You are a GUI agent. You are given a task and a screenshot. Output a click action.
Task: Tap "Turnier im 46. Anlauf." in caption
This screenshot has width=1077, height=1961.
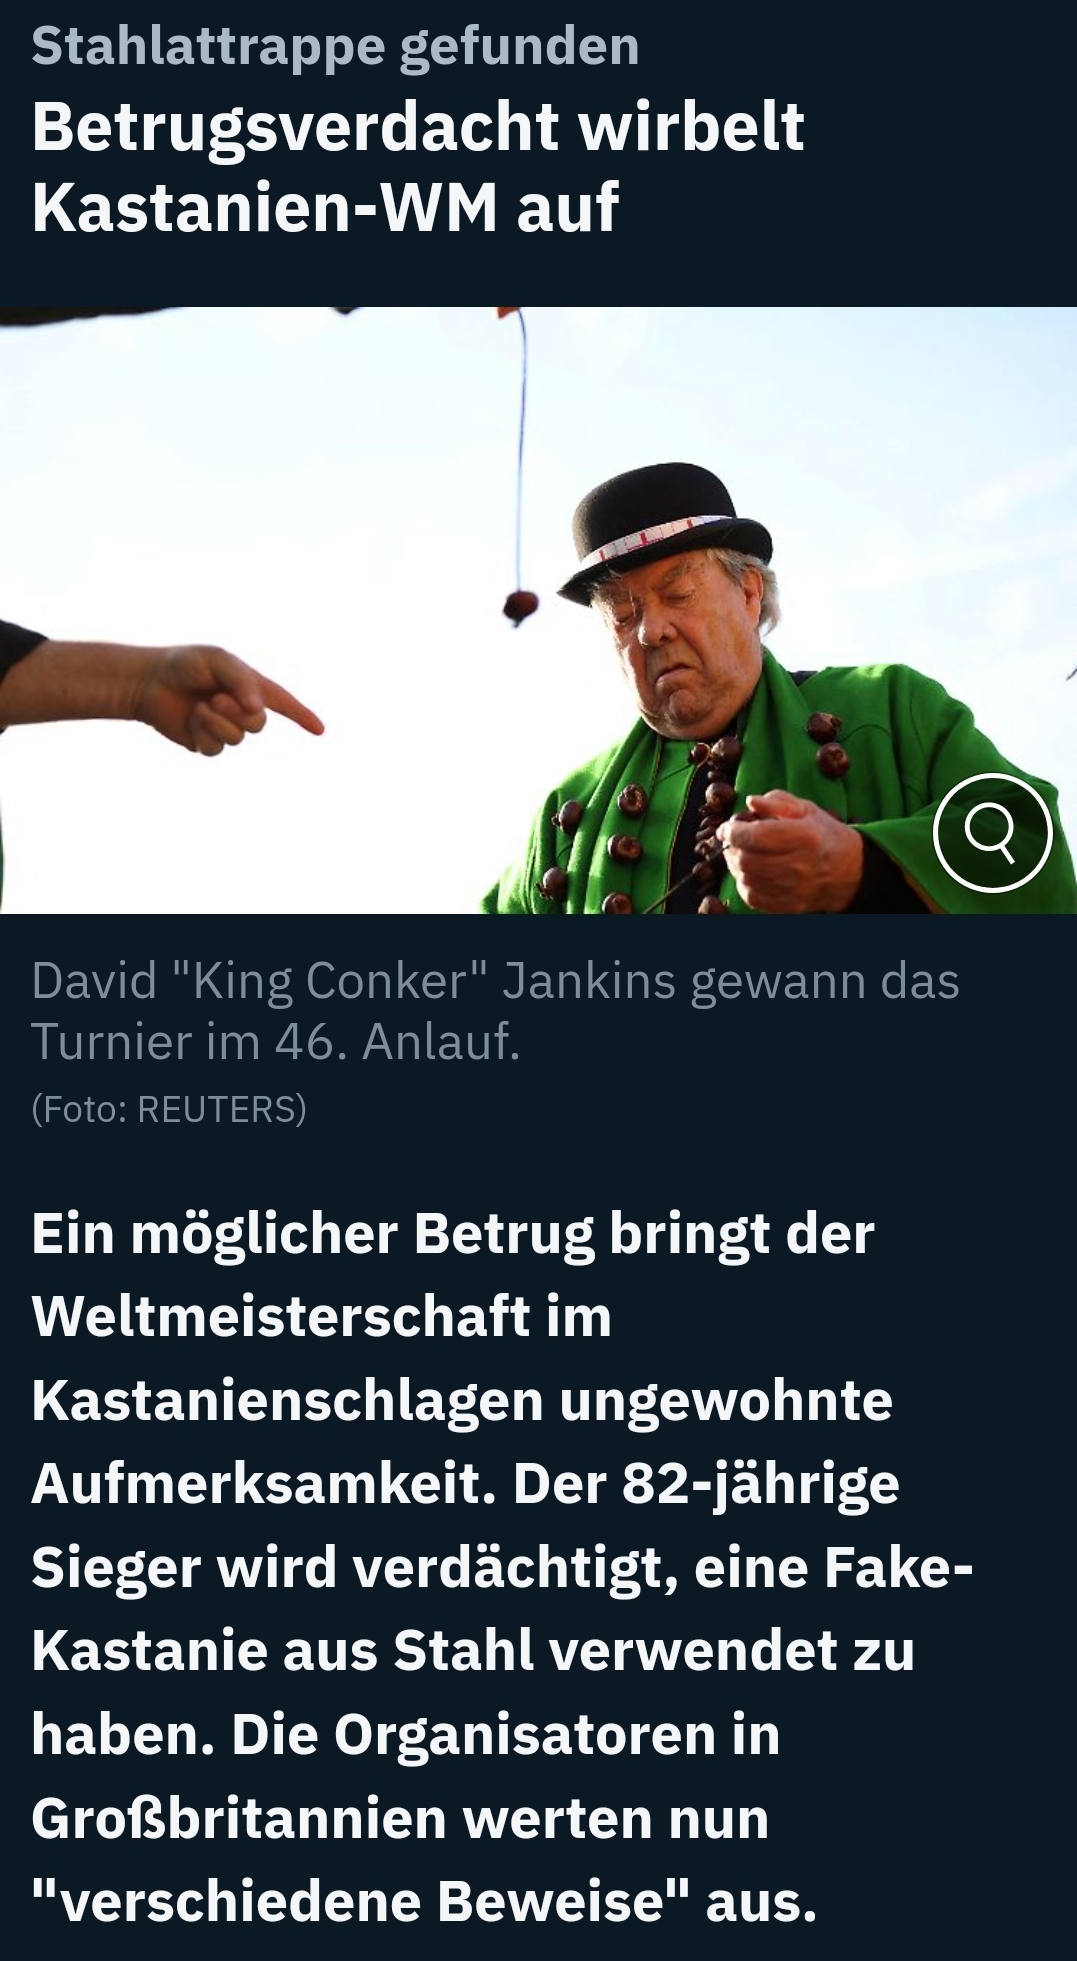(x=276, y=1042)
